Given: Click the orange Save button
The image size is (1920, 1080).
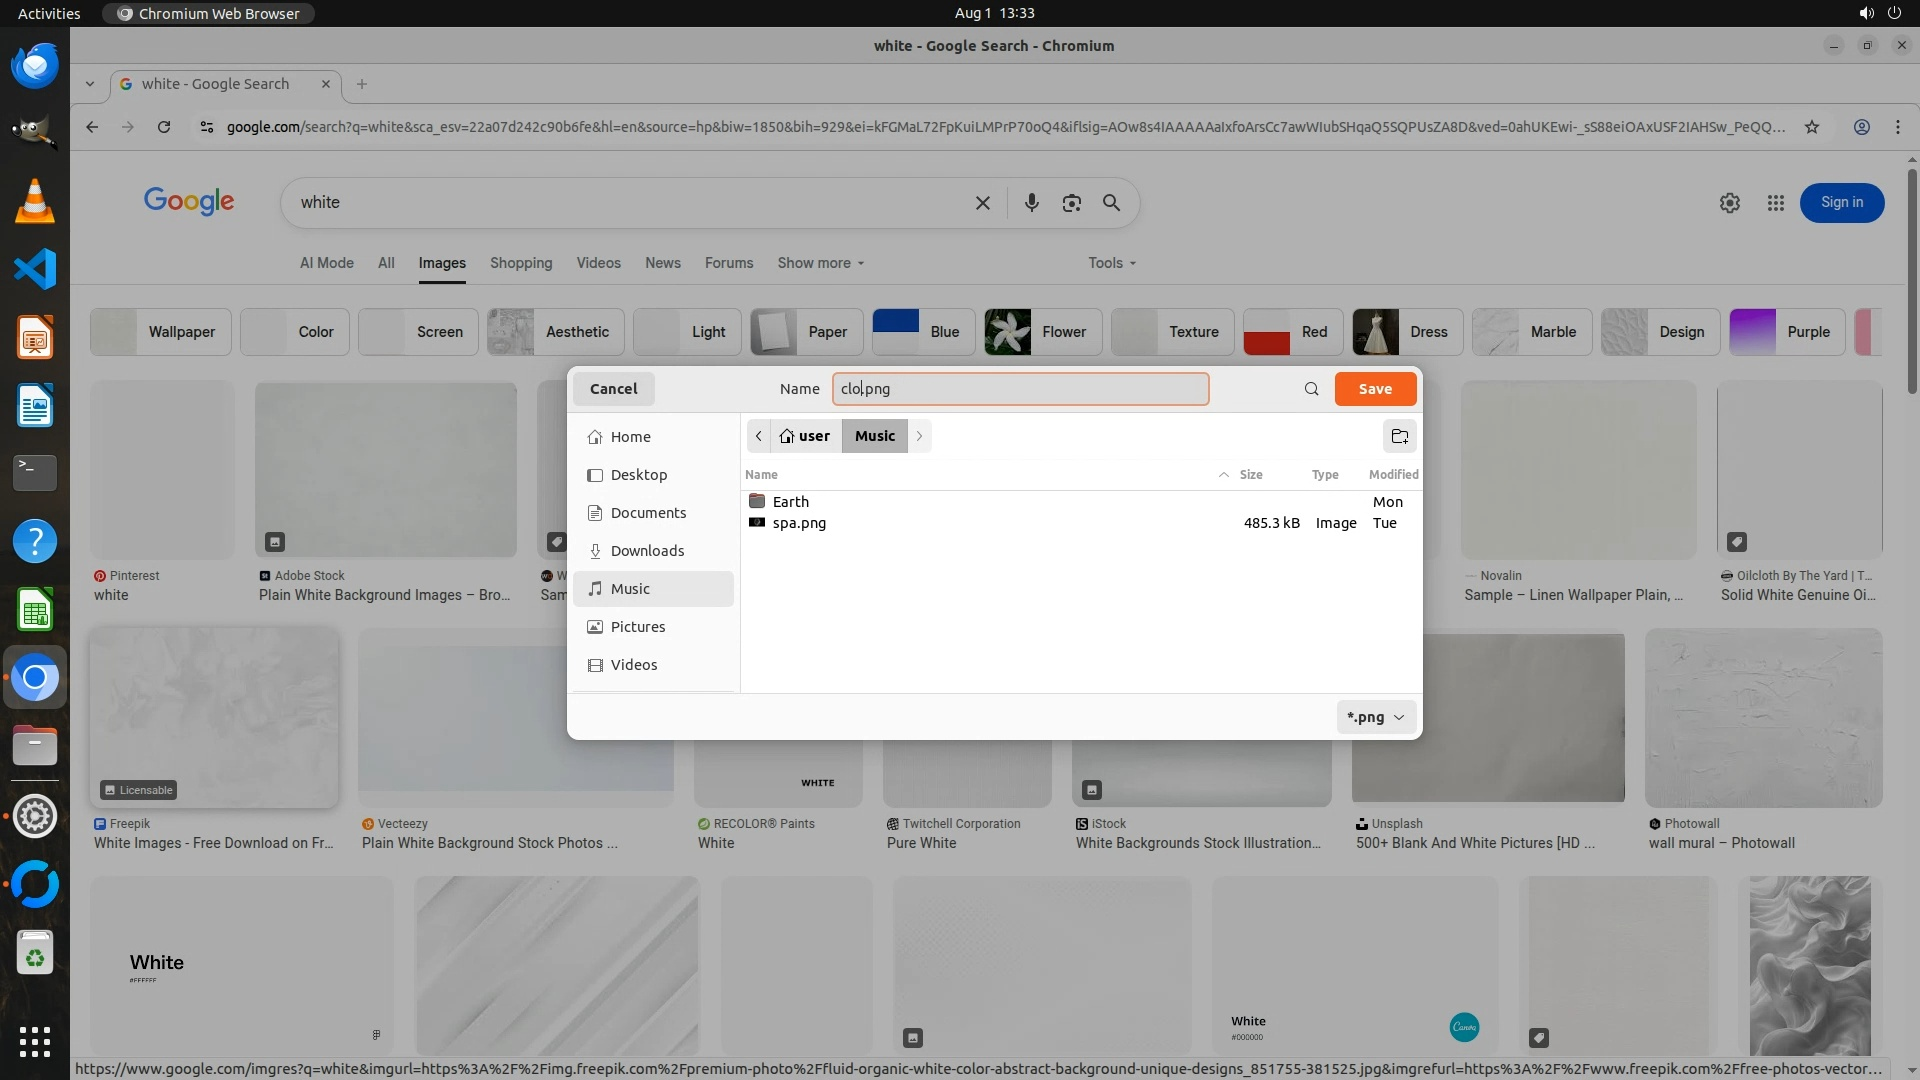Looking at the screenshot, I should tap(1374, 389).
